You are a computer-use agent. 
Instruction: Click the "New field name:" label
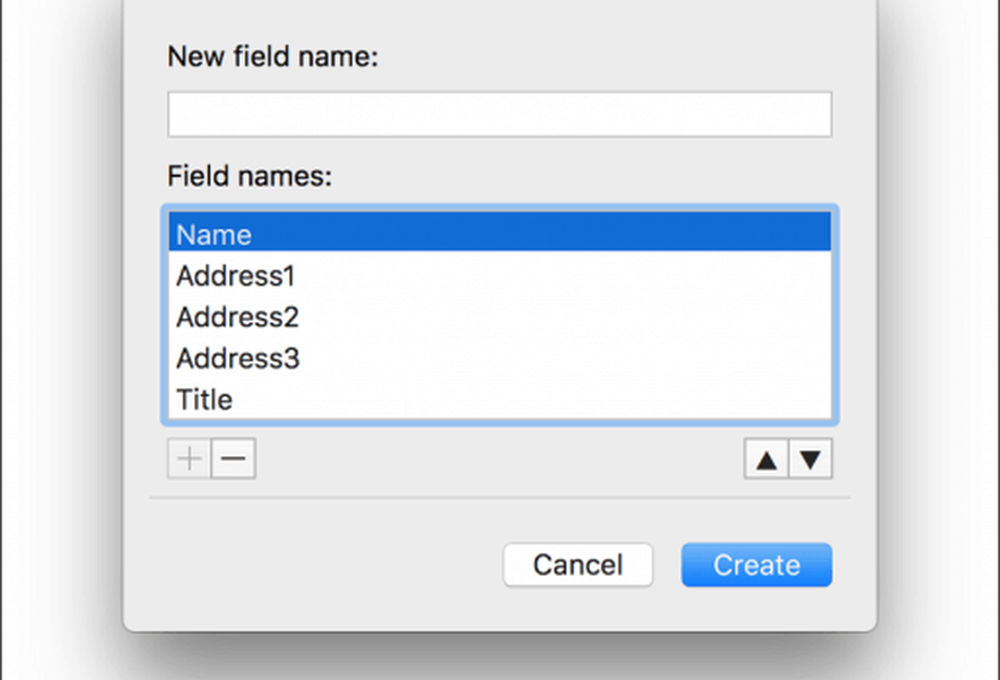(x=273, y=57)
